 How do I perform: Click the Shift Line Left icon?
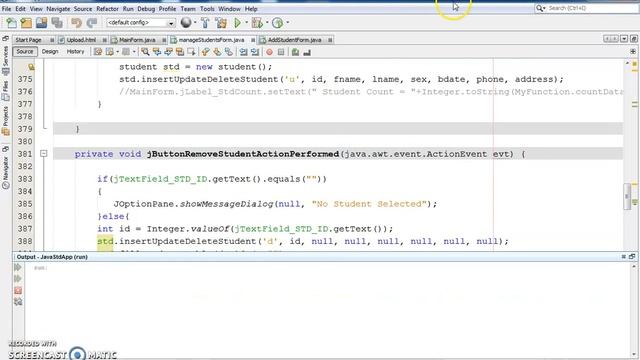pos(243,52)
